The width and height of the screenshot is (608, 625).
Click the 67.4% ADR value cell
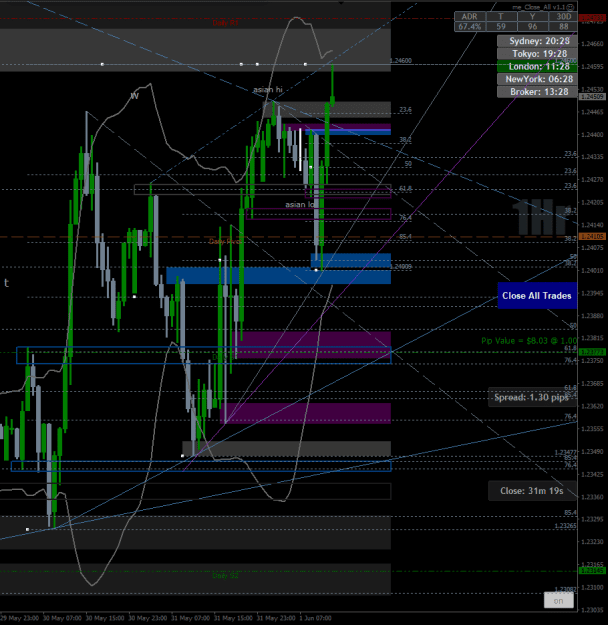[470, 27]
